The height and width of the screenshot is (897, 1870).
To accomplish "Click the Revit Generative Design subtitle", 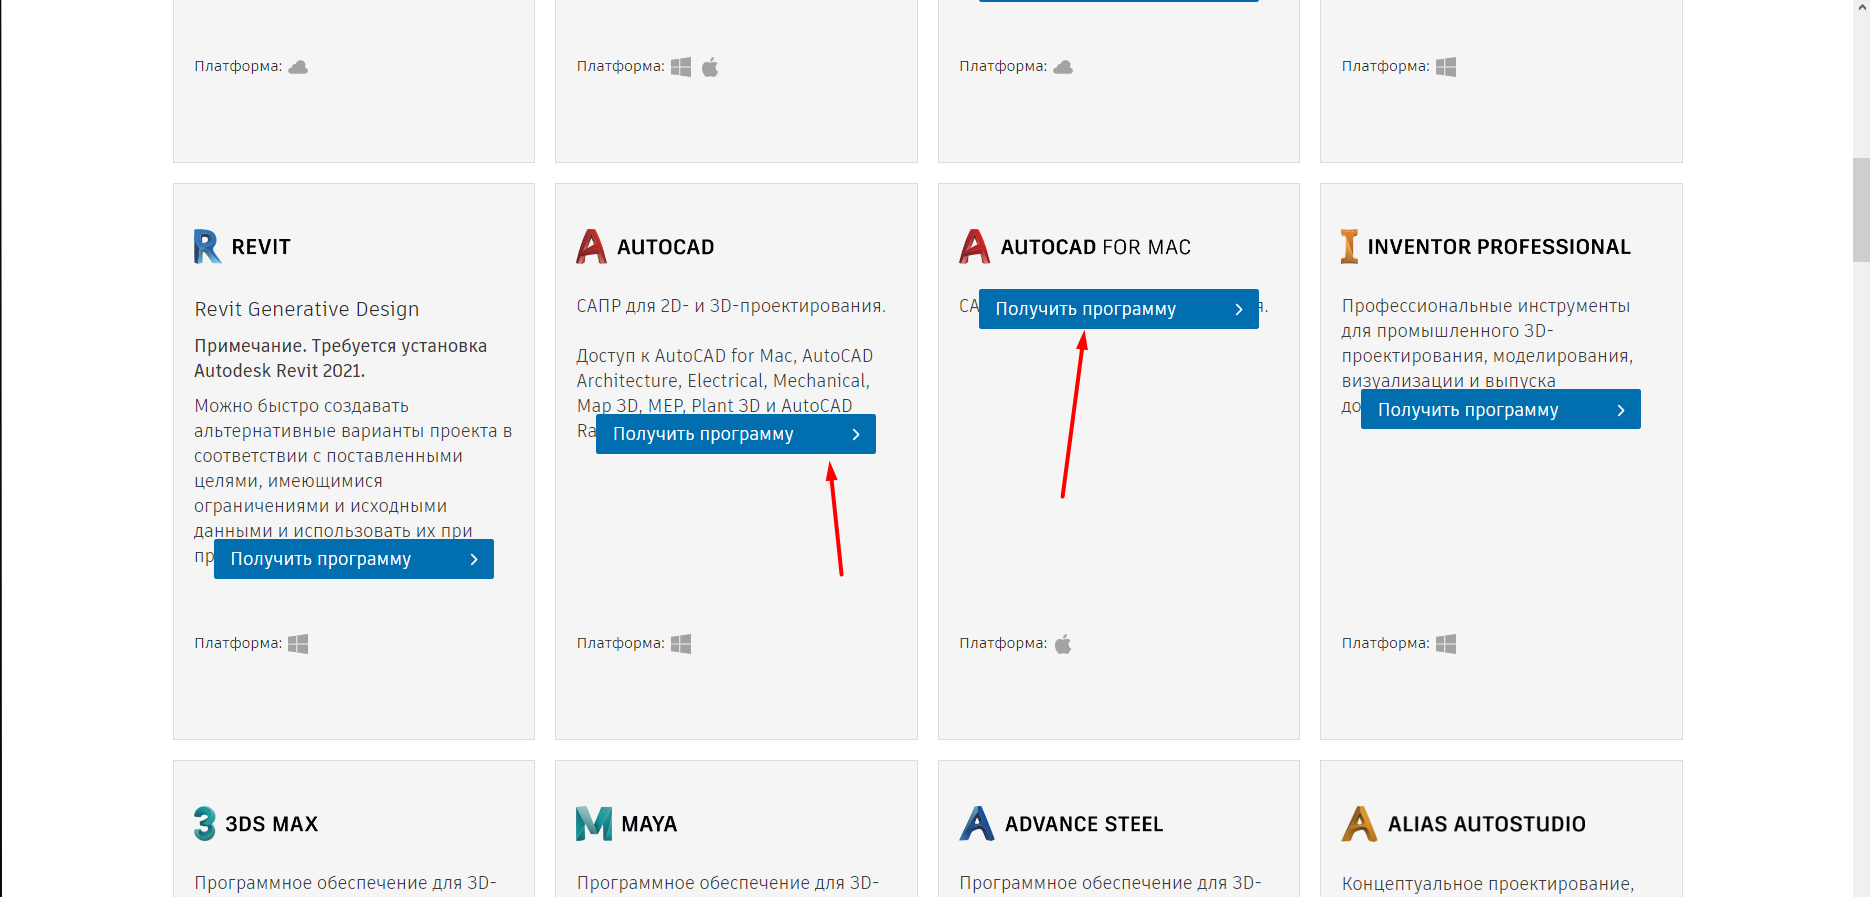I will tap(307, 309).
